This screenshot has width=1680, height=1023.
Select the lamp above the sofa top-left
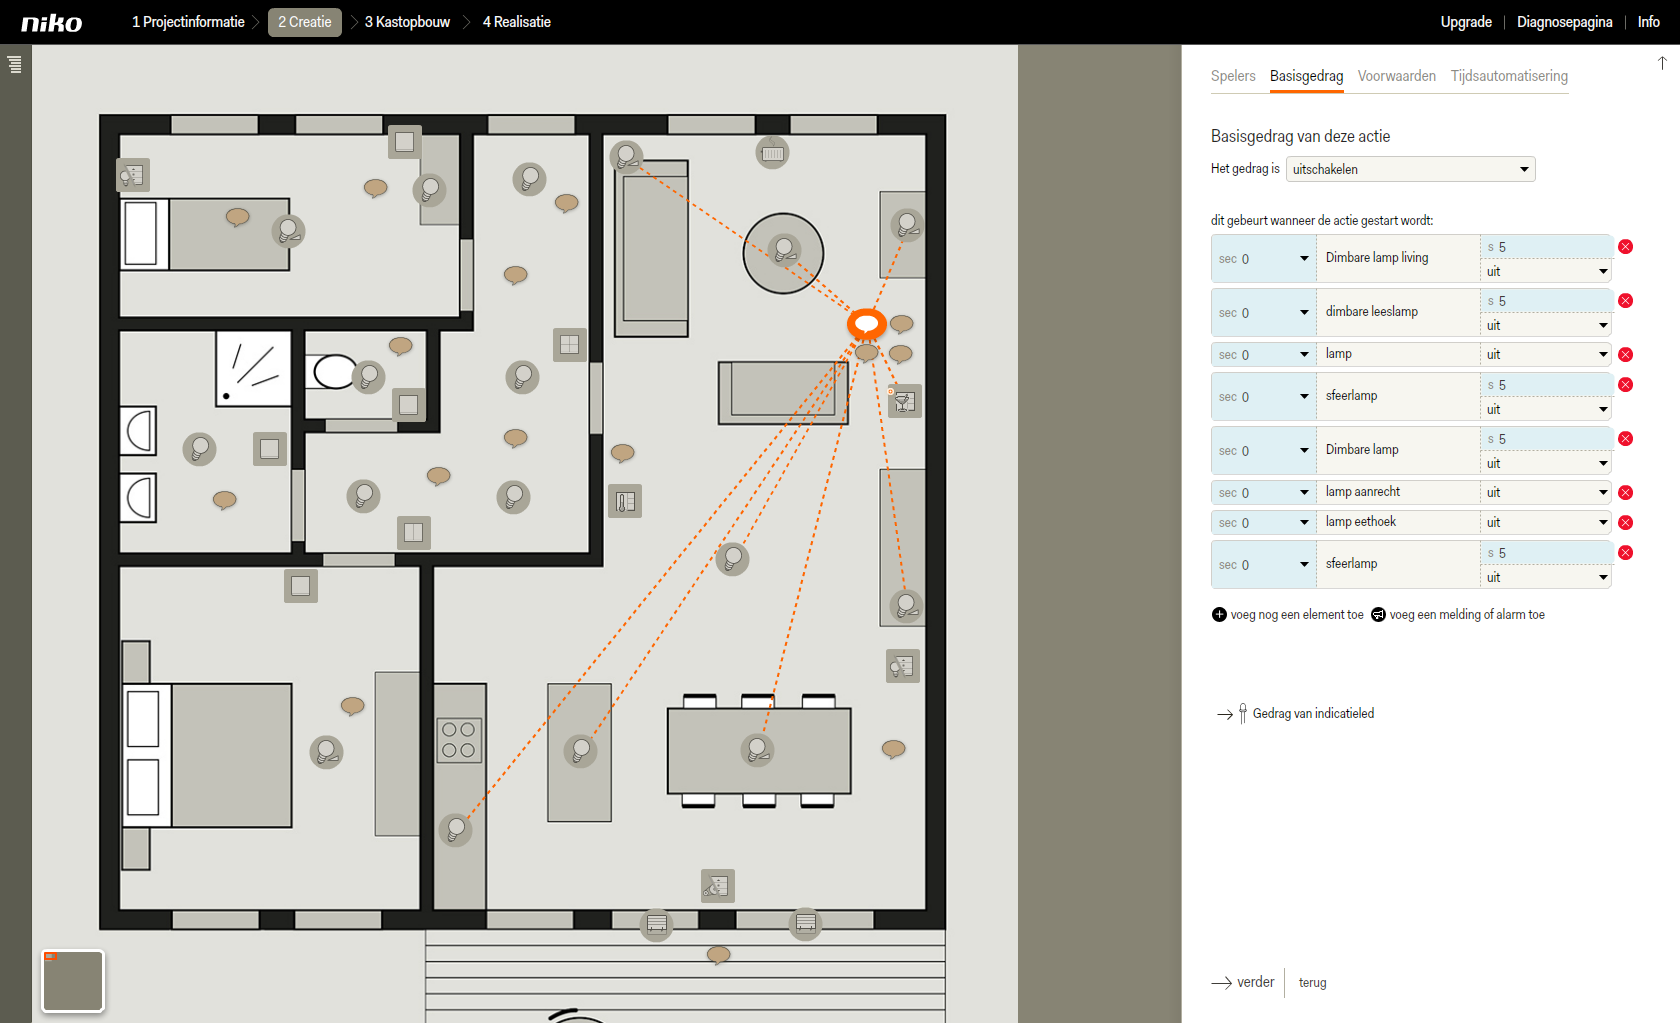click(x=627, y=157)
